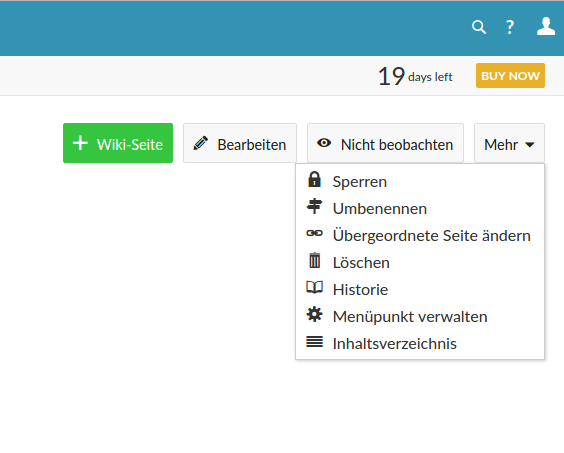Click Bearbeiten to edit the page
Image resolution: width=564 pixels, height=453 pixels.
tap(240, 143)
